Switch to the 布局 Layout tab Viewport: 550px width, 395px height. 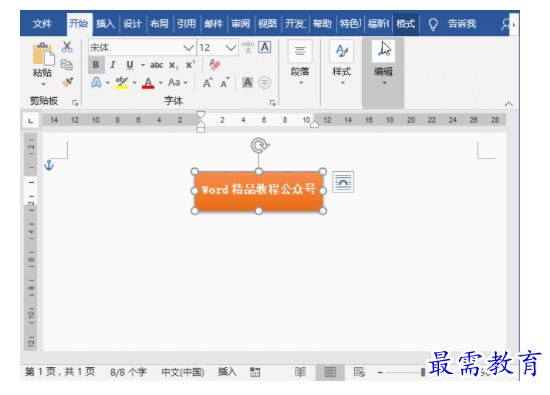coord(159,24)
